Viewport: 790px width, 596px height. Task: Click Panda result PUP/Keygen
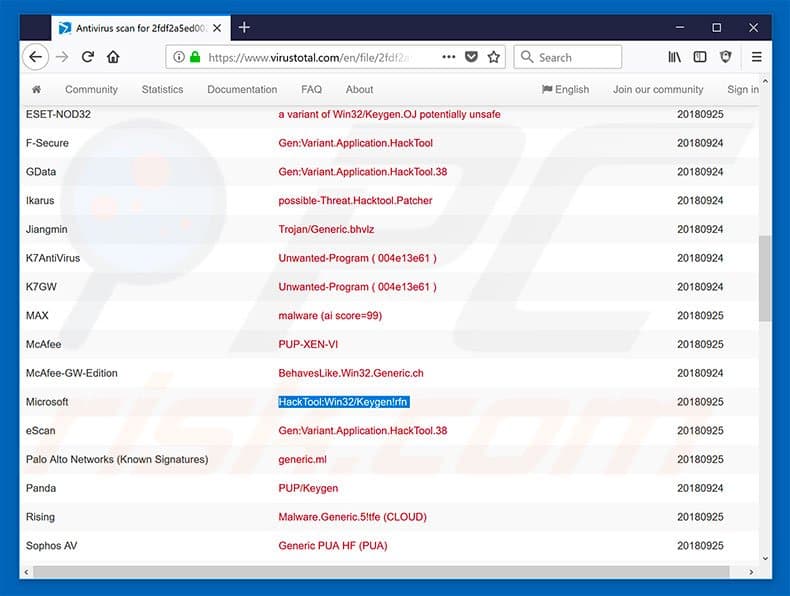tap(308, 488)
